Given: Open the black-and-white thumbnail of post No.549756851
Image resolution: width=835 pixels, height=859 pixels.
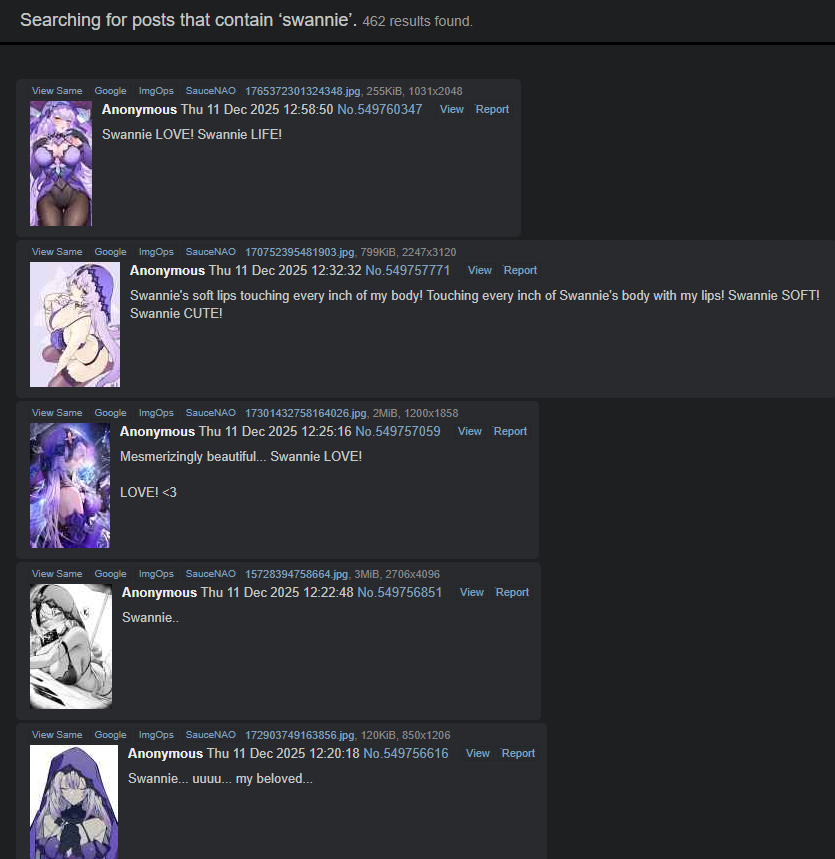Looking at the screenshot, I should click(71, 646).
